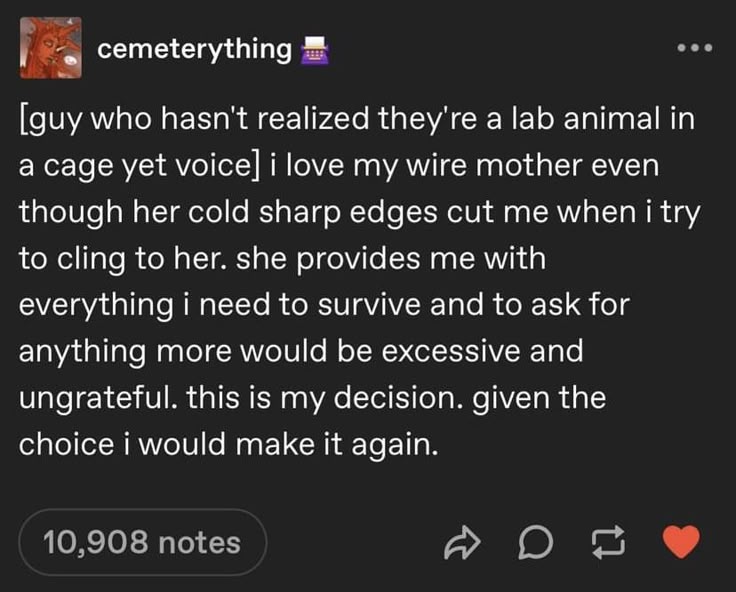Click the last line "choice i would make it again."
Screen dimensions: 736x592
click(229, 444)
